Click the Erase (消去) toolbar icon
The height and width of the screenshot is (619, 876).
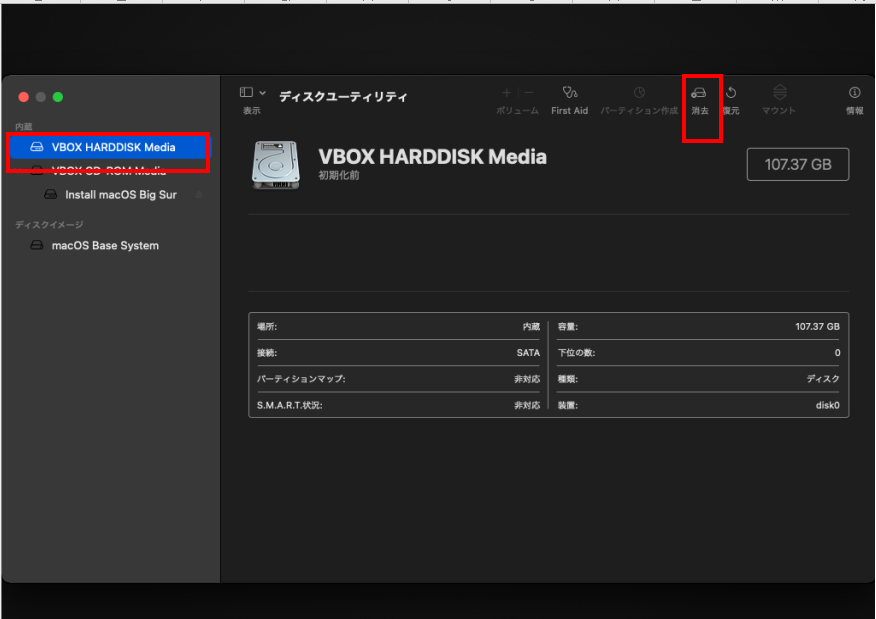coord(699,93)
